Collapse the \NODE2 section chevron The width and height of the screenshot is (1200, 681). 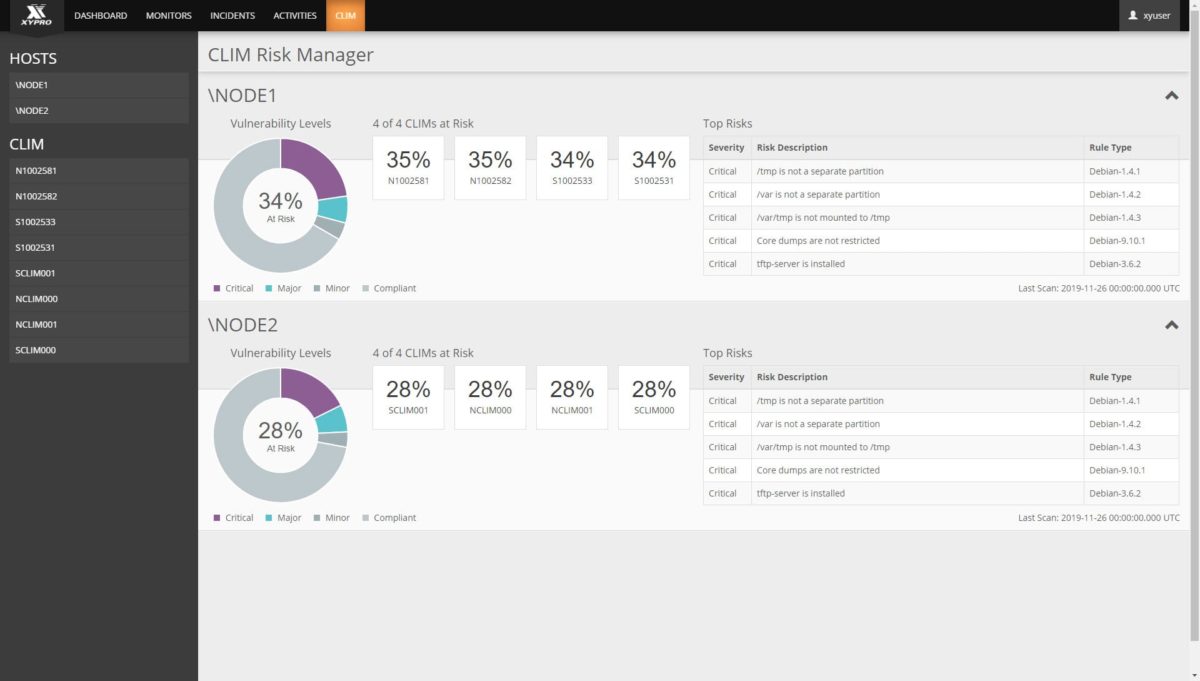(1171, 325)
